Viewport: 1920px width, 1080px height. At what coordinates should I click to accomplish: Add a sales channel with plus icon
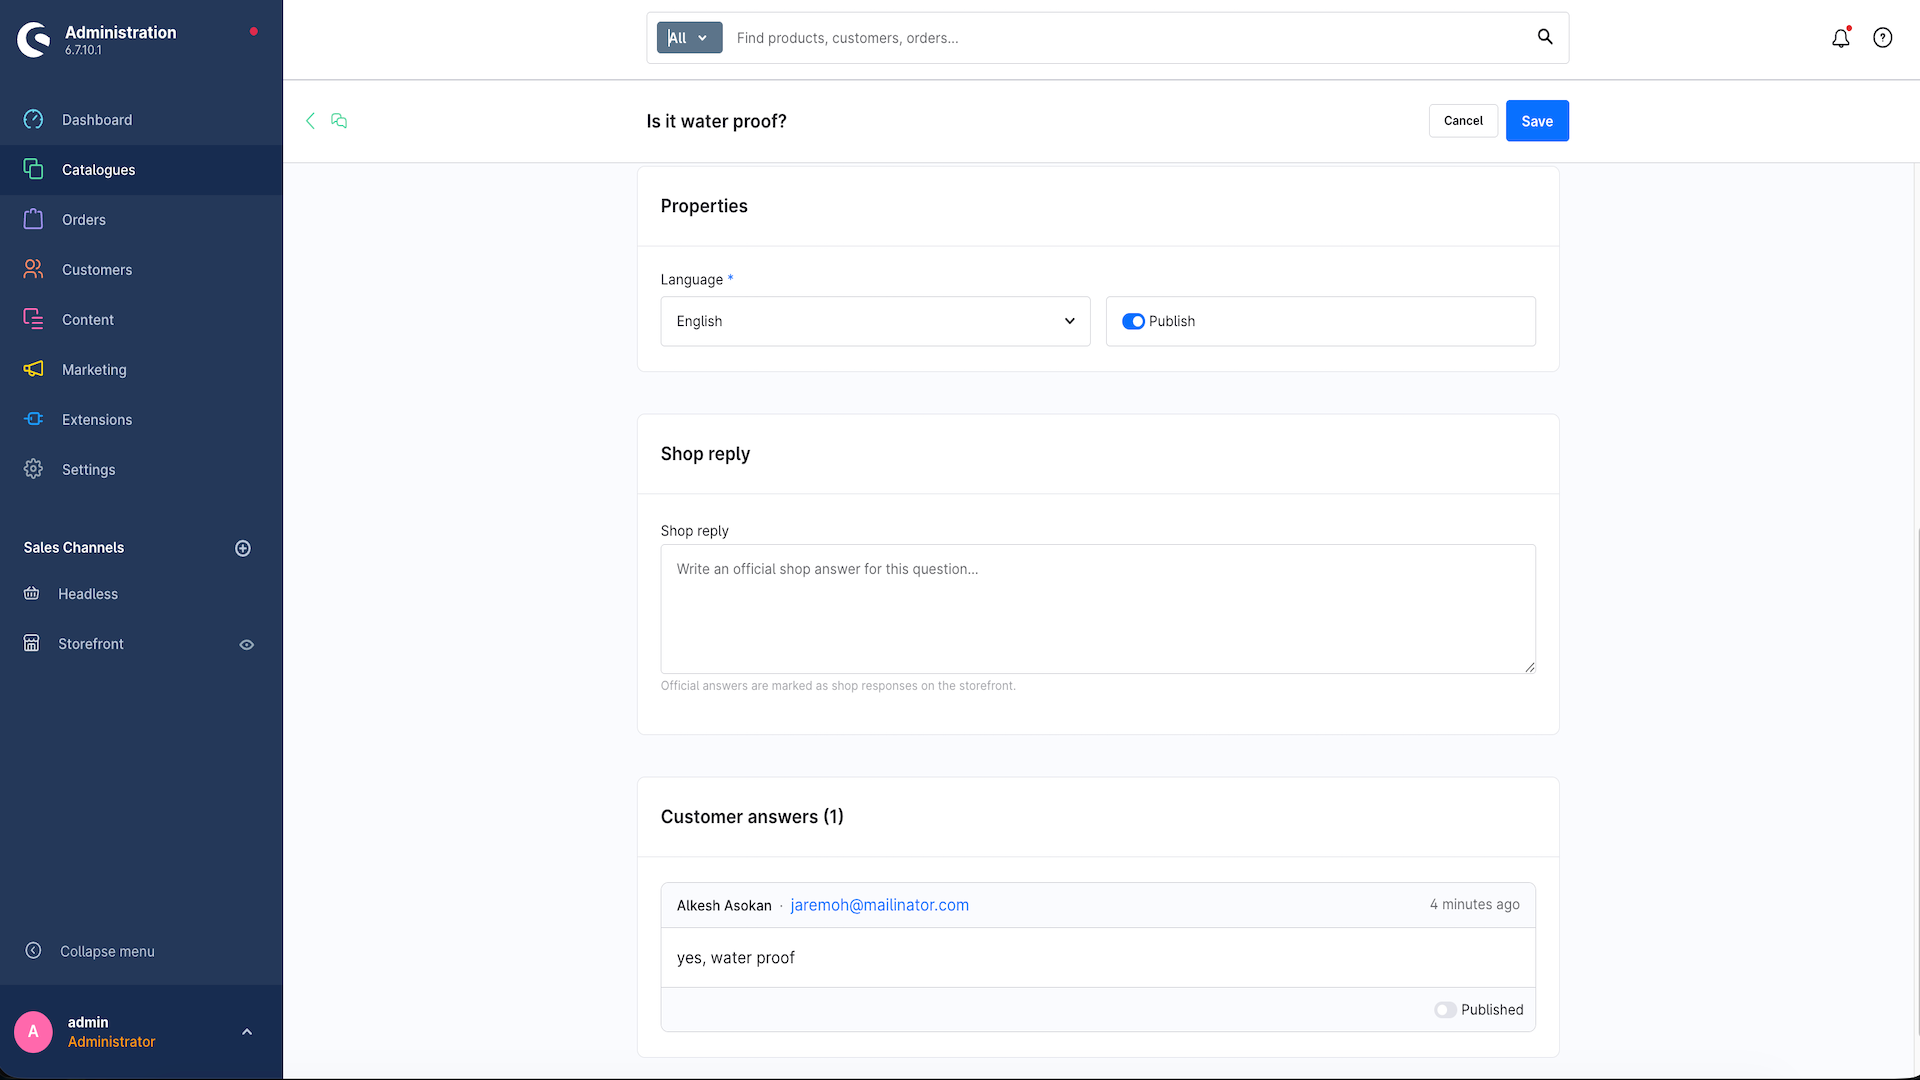243,548
